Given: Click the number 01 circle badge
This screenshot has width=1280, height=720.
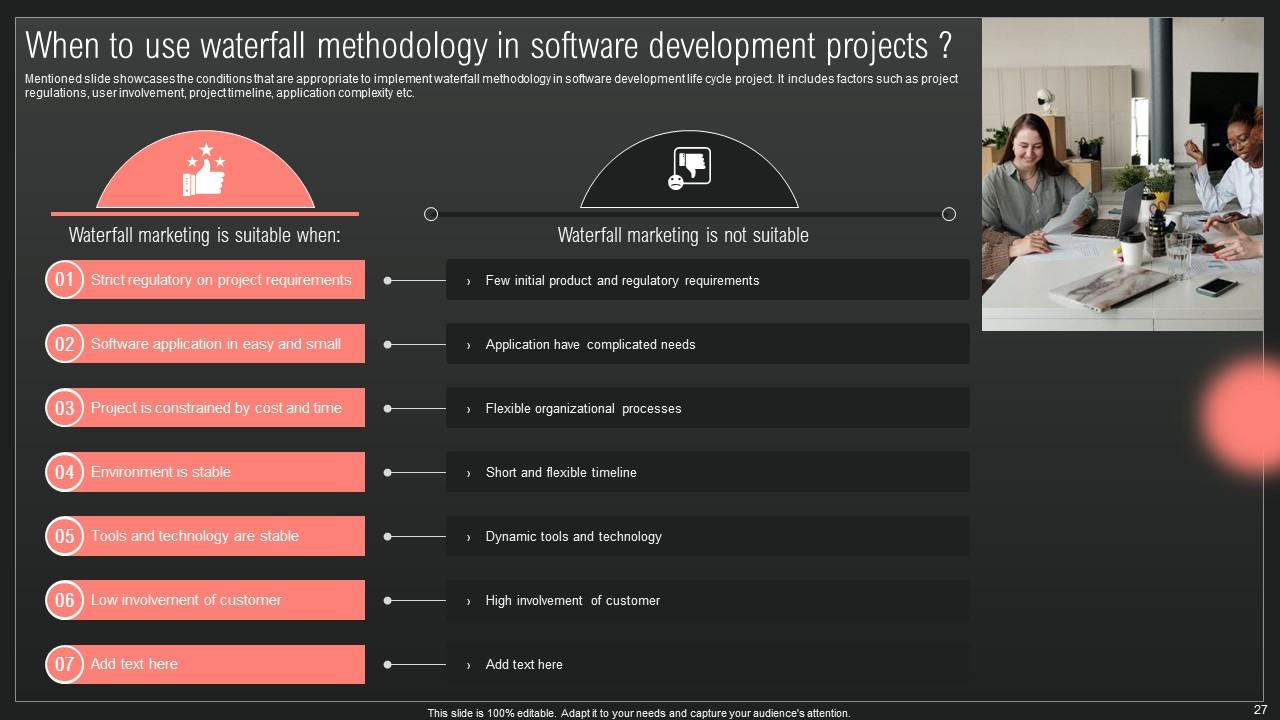Looking at the screenshot, I should coord(64,280).
